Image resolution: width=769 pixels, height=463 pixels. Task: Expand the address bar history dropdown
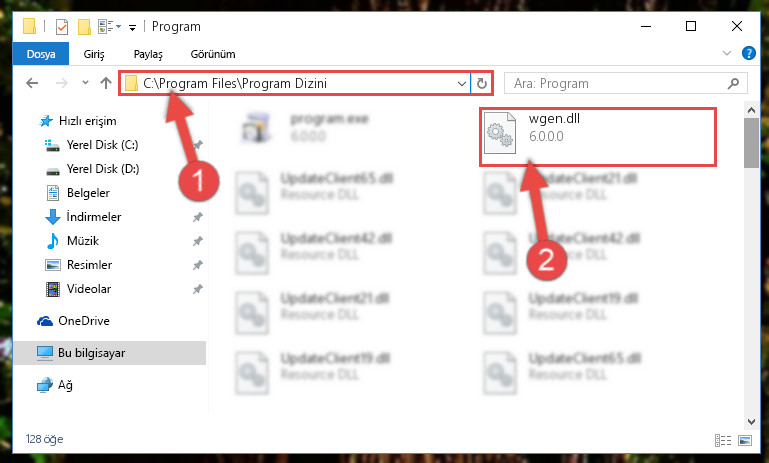461,84
